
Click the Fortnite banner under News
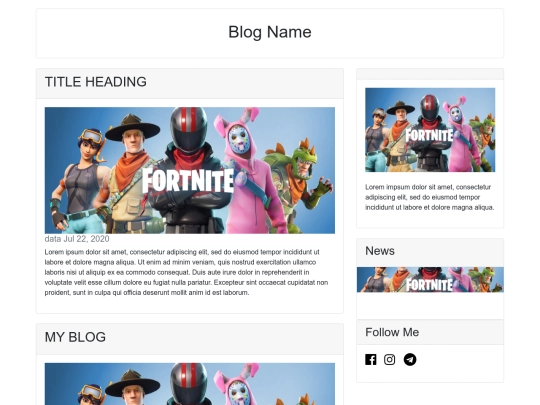[x=430, y=280]
